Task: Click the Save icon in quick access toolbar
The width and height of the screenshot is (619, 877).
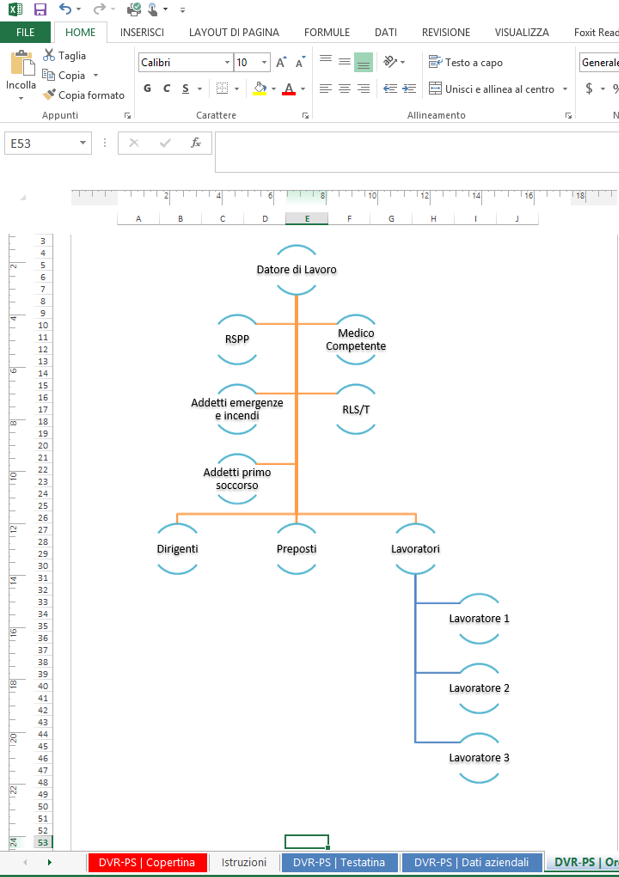Action: tap(40, 9)
